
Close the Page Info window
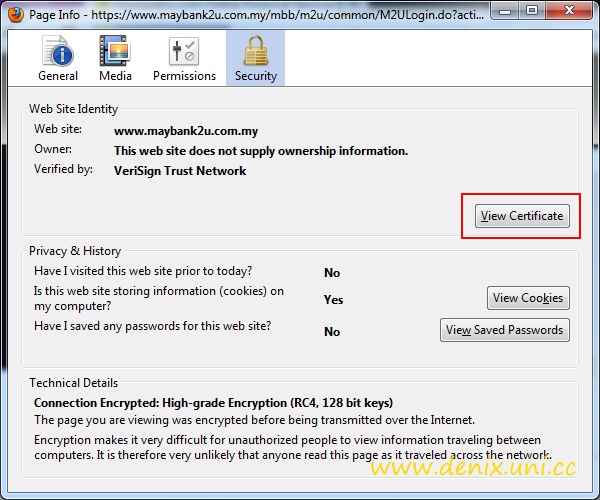(x=569, y=10)
